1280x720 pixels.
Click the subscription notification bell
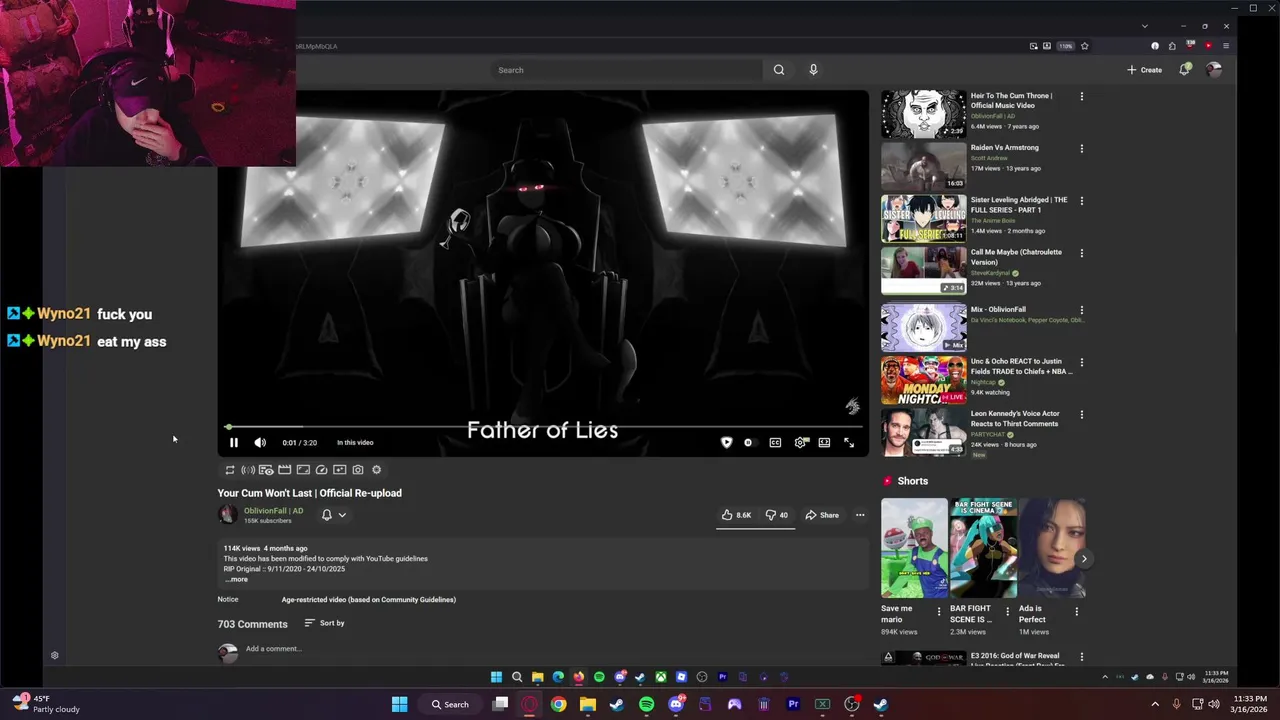pyautogui.click(x=326, y=515)
